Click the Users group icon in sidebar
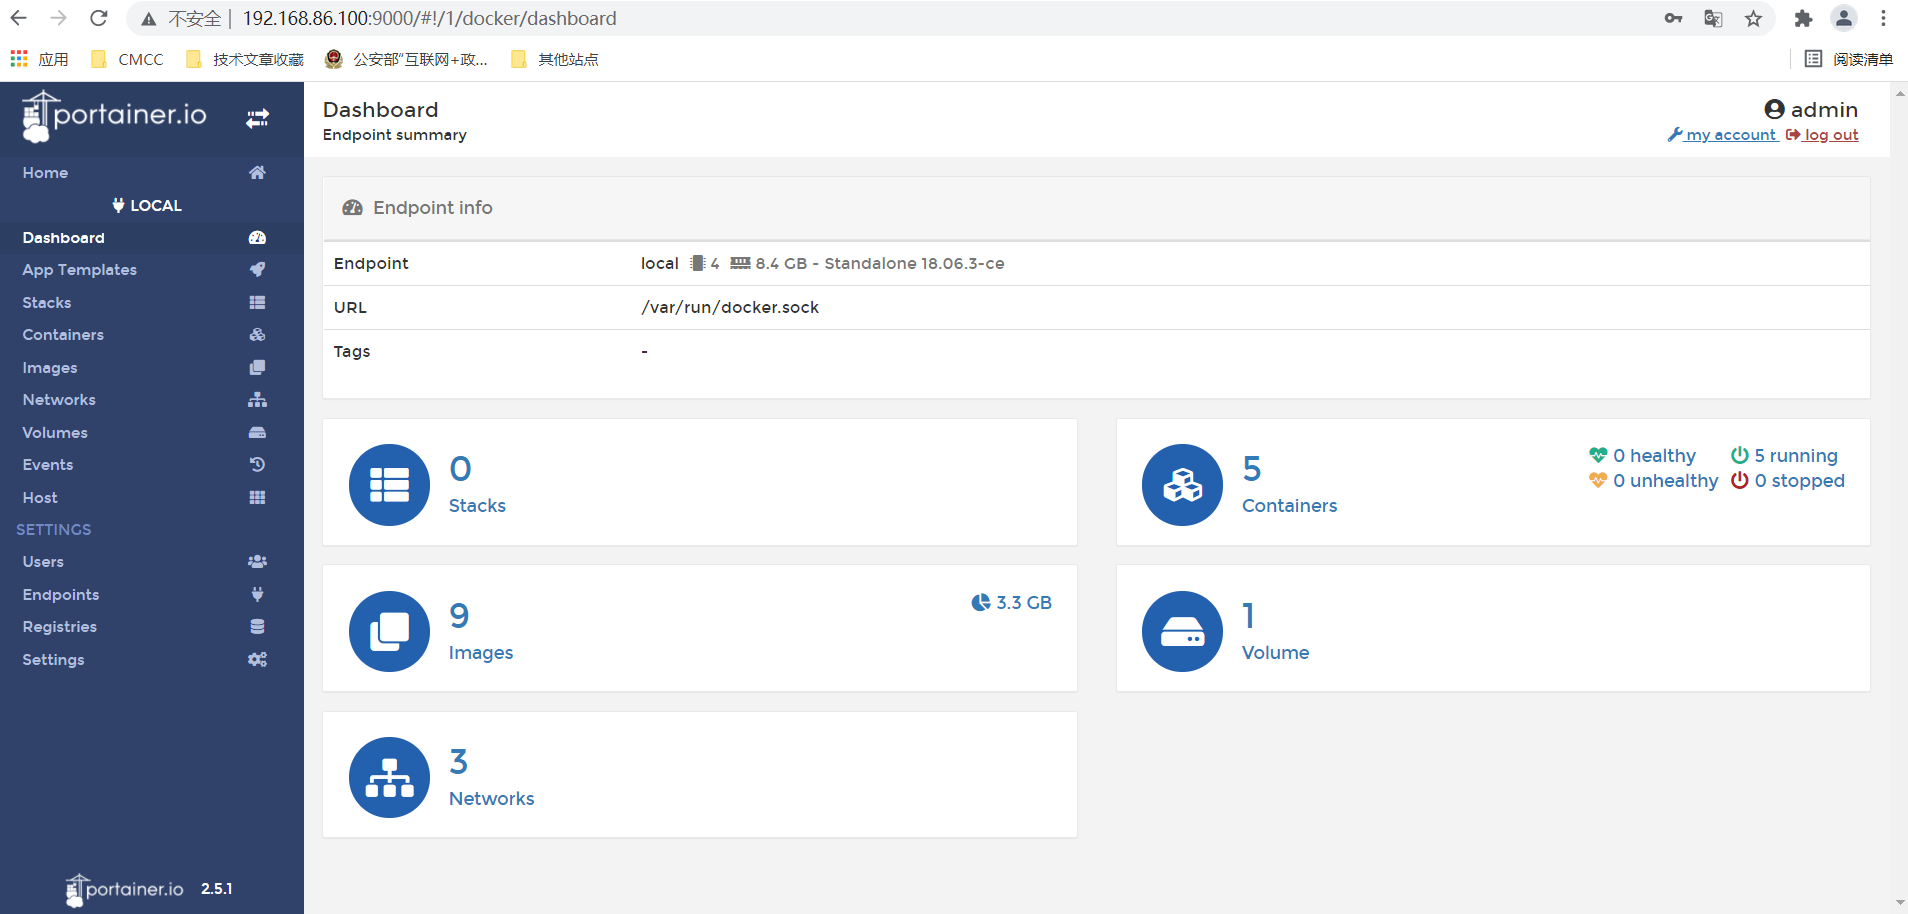This screenshot has height=914, width=1908. (257, 561)
